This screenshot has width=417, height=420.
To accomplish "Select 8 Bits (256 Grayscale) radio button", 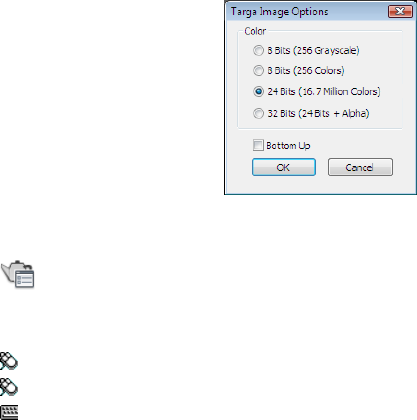I will pyautogui.click(x=258, y=51).
